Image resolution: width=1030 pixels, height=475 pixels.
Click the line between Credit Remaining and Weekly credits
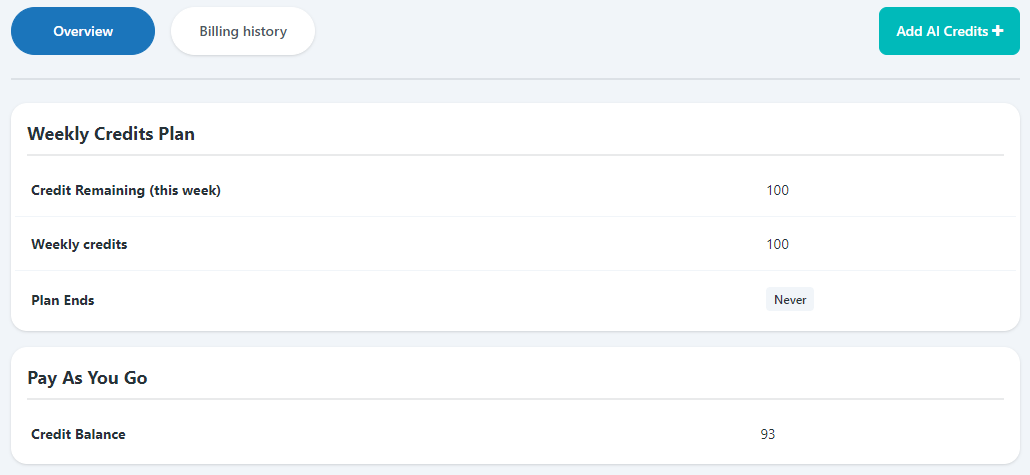tap(515, 217)
